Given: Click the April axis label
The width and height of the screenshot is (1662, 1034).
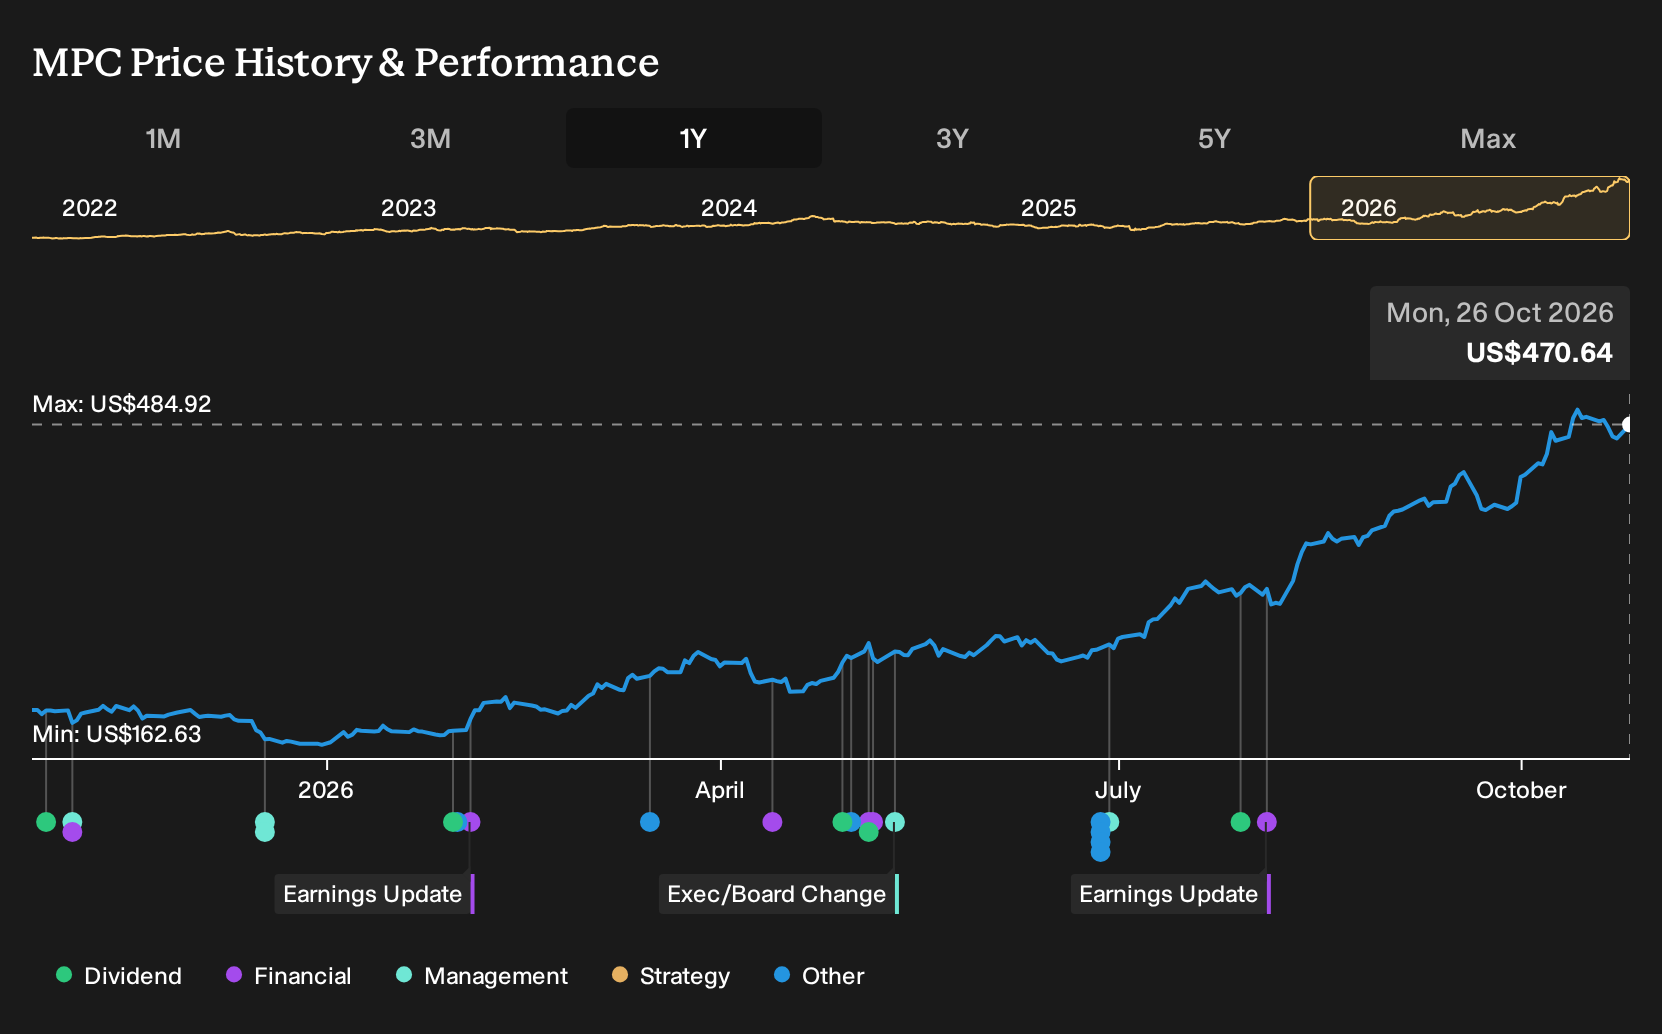Looking at the screenshot, I should (x=720, y=790).
